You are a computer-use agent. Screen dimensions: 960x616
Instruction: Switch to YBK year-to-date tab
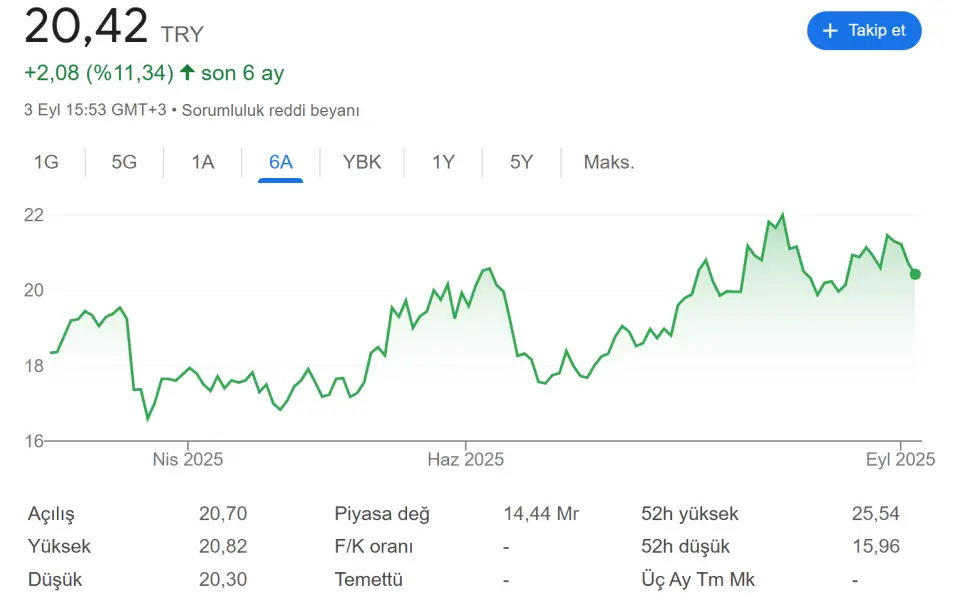click(362, 162)
